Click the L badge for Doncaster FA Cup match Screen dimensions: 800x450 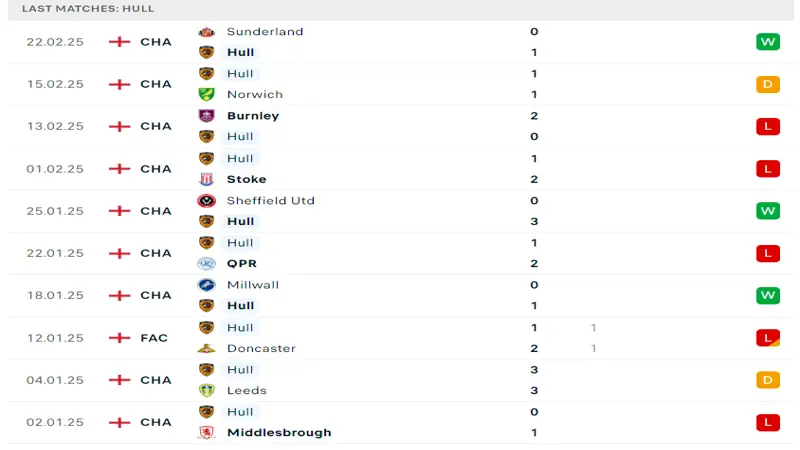[768, 338]
